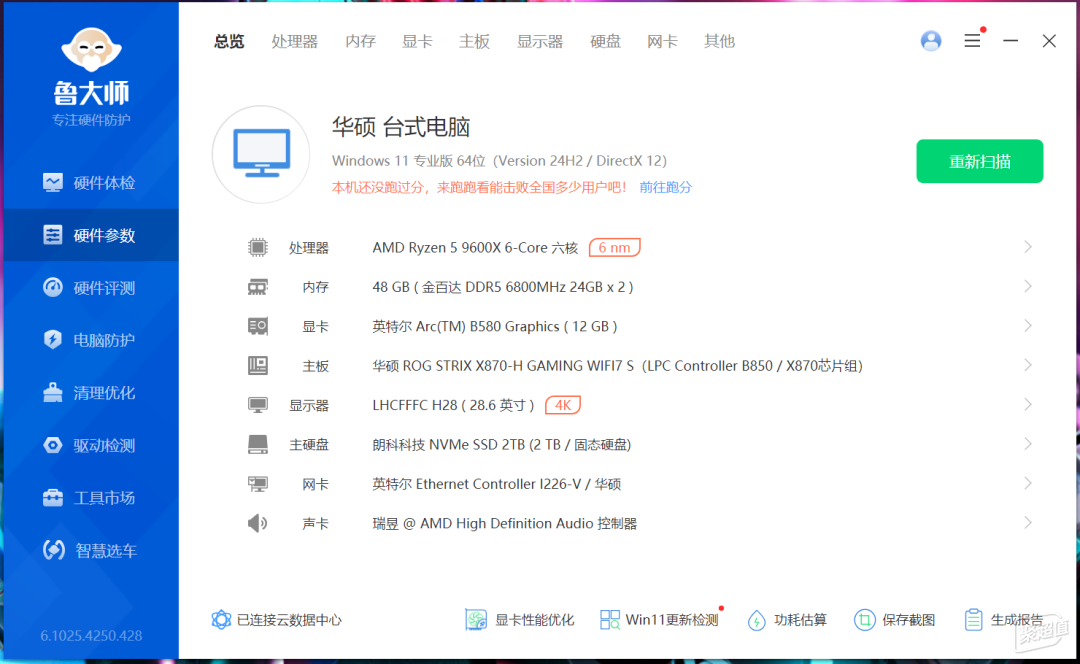This screenshot has height=664, width=1080.
Task: Click the 内存 memory module icon
Action: (258, 287)
